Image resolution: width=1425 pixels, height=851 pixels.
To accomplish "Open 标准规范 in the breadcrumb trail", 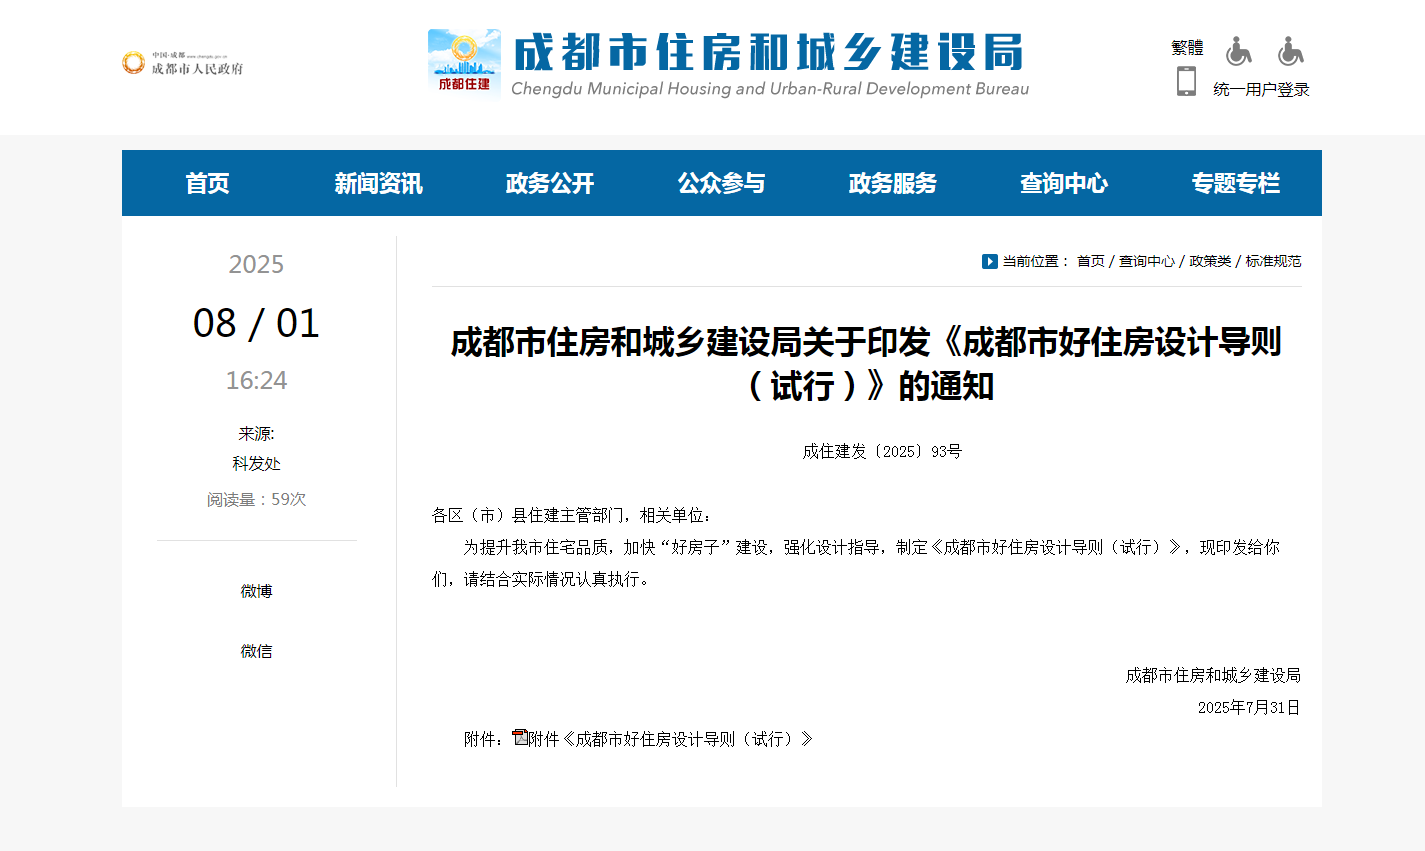I will 1272,261.
